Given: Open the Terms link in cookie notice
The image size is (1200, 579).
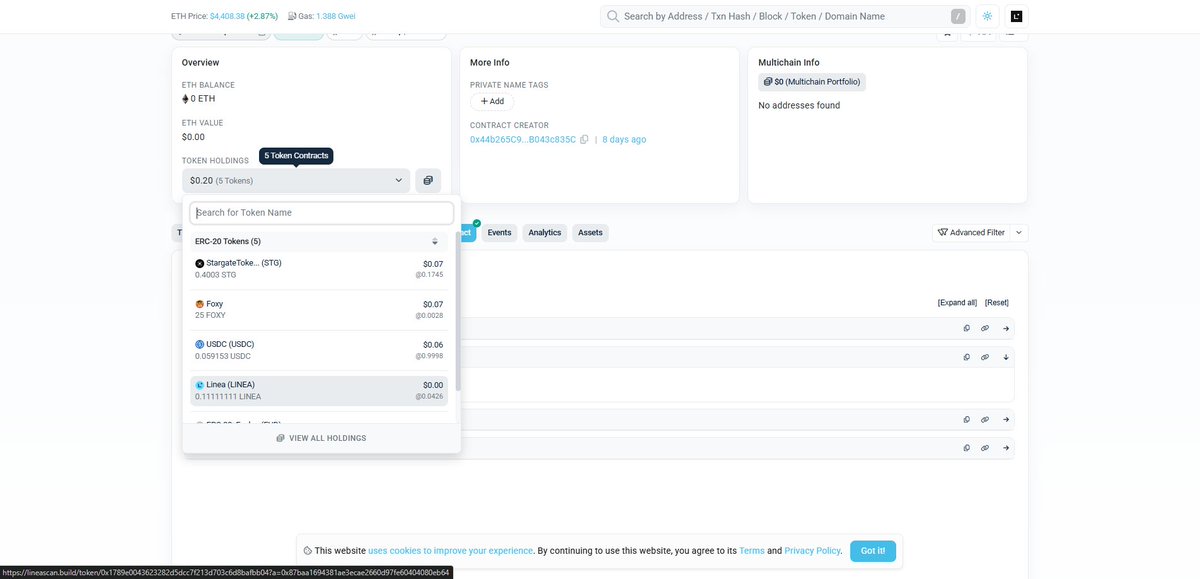Looking at the screenshot, I should pyautogui.click(x=752, y=551).
